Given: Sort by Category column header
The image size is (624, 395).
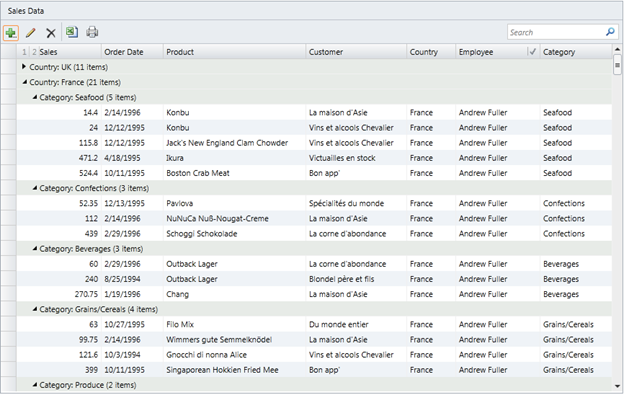Looking at the screenshot, I should point(575,52).
